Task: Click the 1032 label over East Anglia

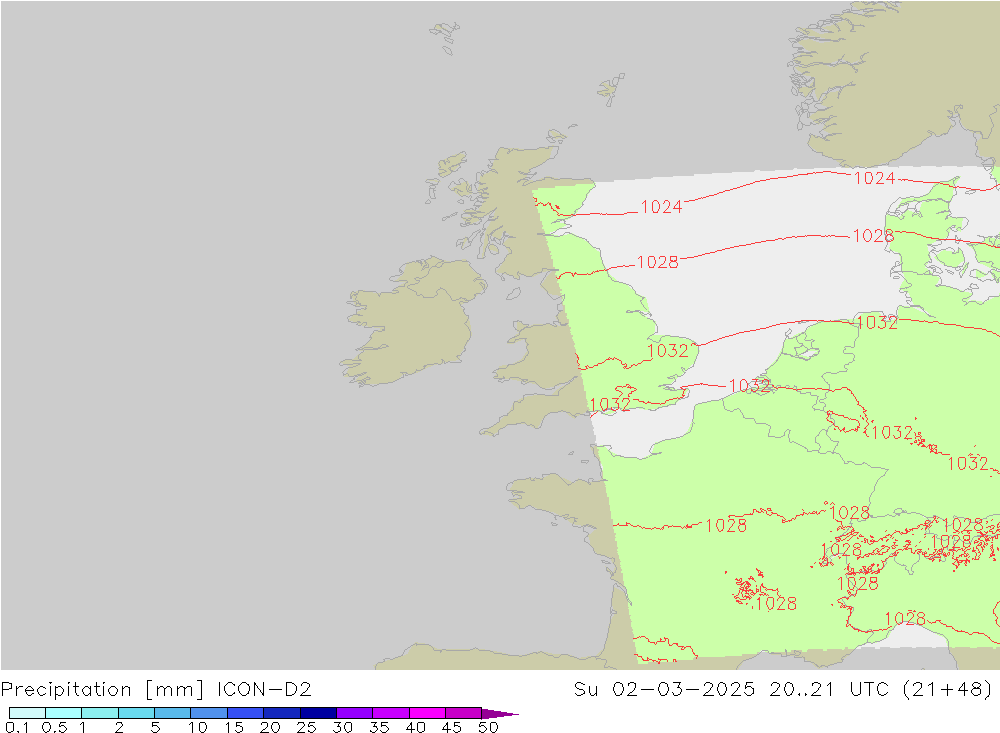Action: coord(668,350)
